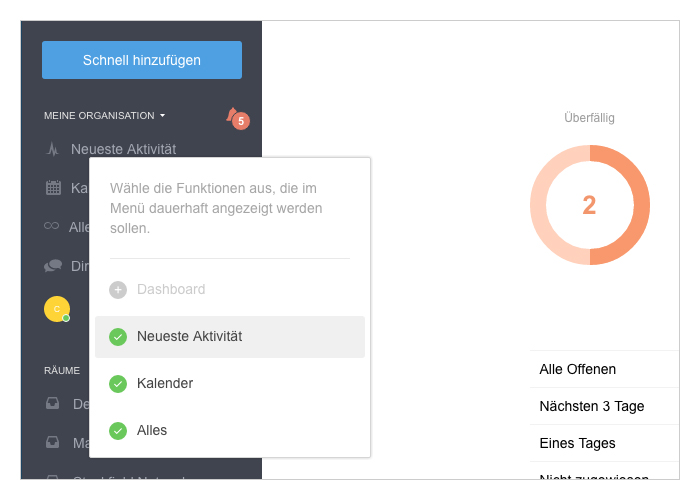Open the notifications bell with badge 5
This screenshot has width=700, height=500.
coord(237,118)
